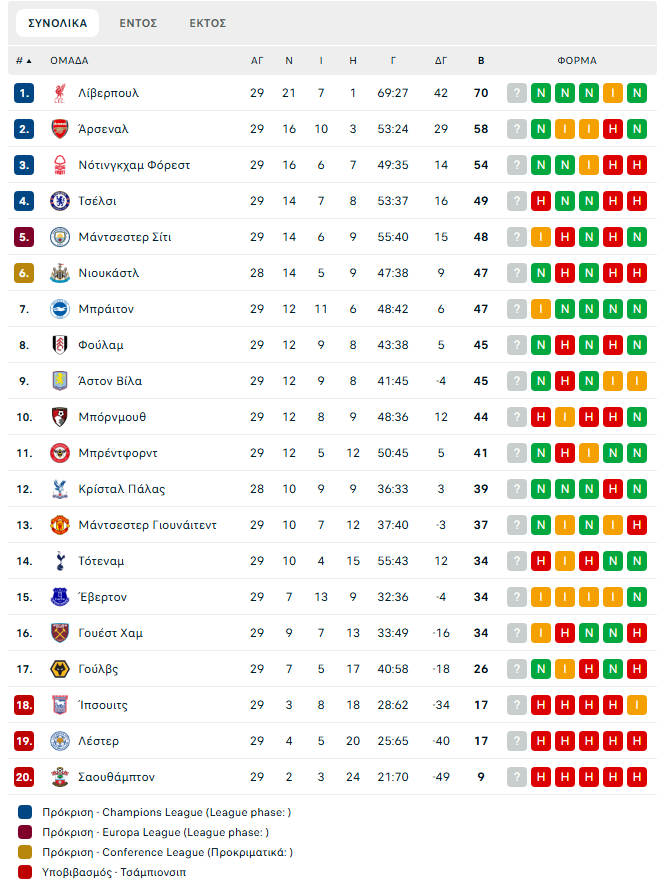Viewport: 659px width, 889px height.
Task: Click the Arsenal club crest
Action: click(x=60, y=129)
